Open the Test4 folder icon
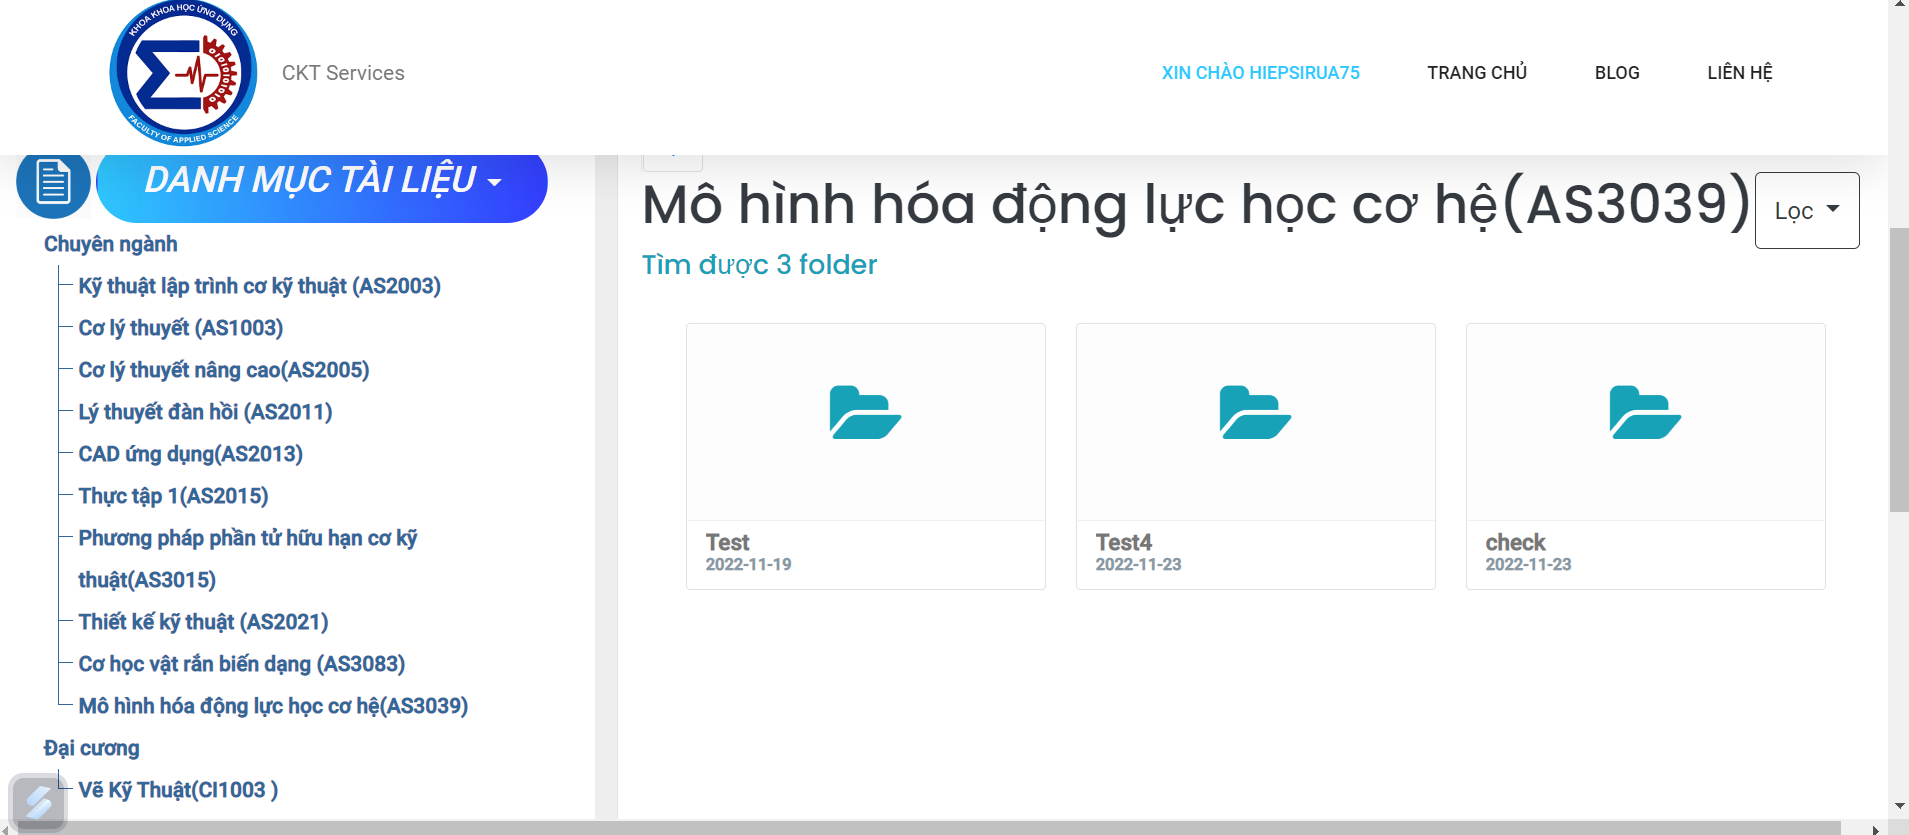 (1255, 412)
